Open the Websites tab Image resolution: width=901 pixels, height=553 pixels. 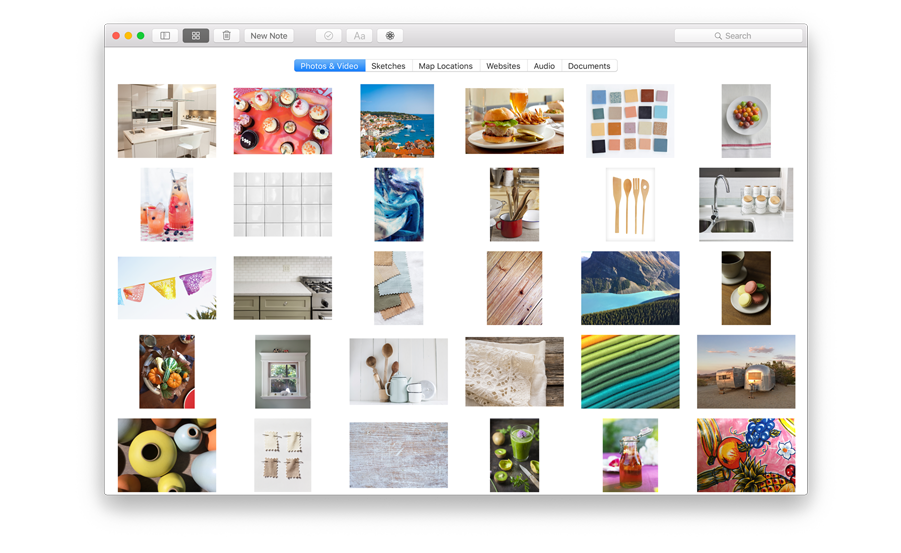pos(503,66)
